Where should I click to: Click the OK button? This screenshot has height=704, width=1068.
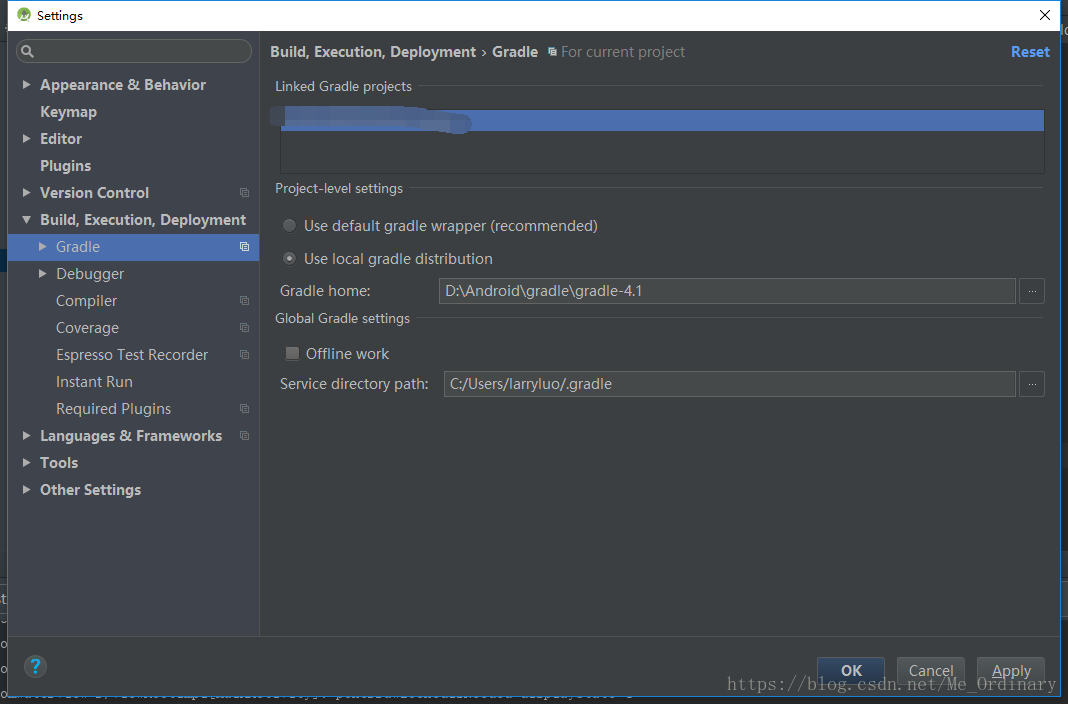[x=851, y=671]
